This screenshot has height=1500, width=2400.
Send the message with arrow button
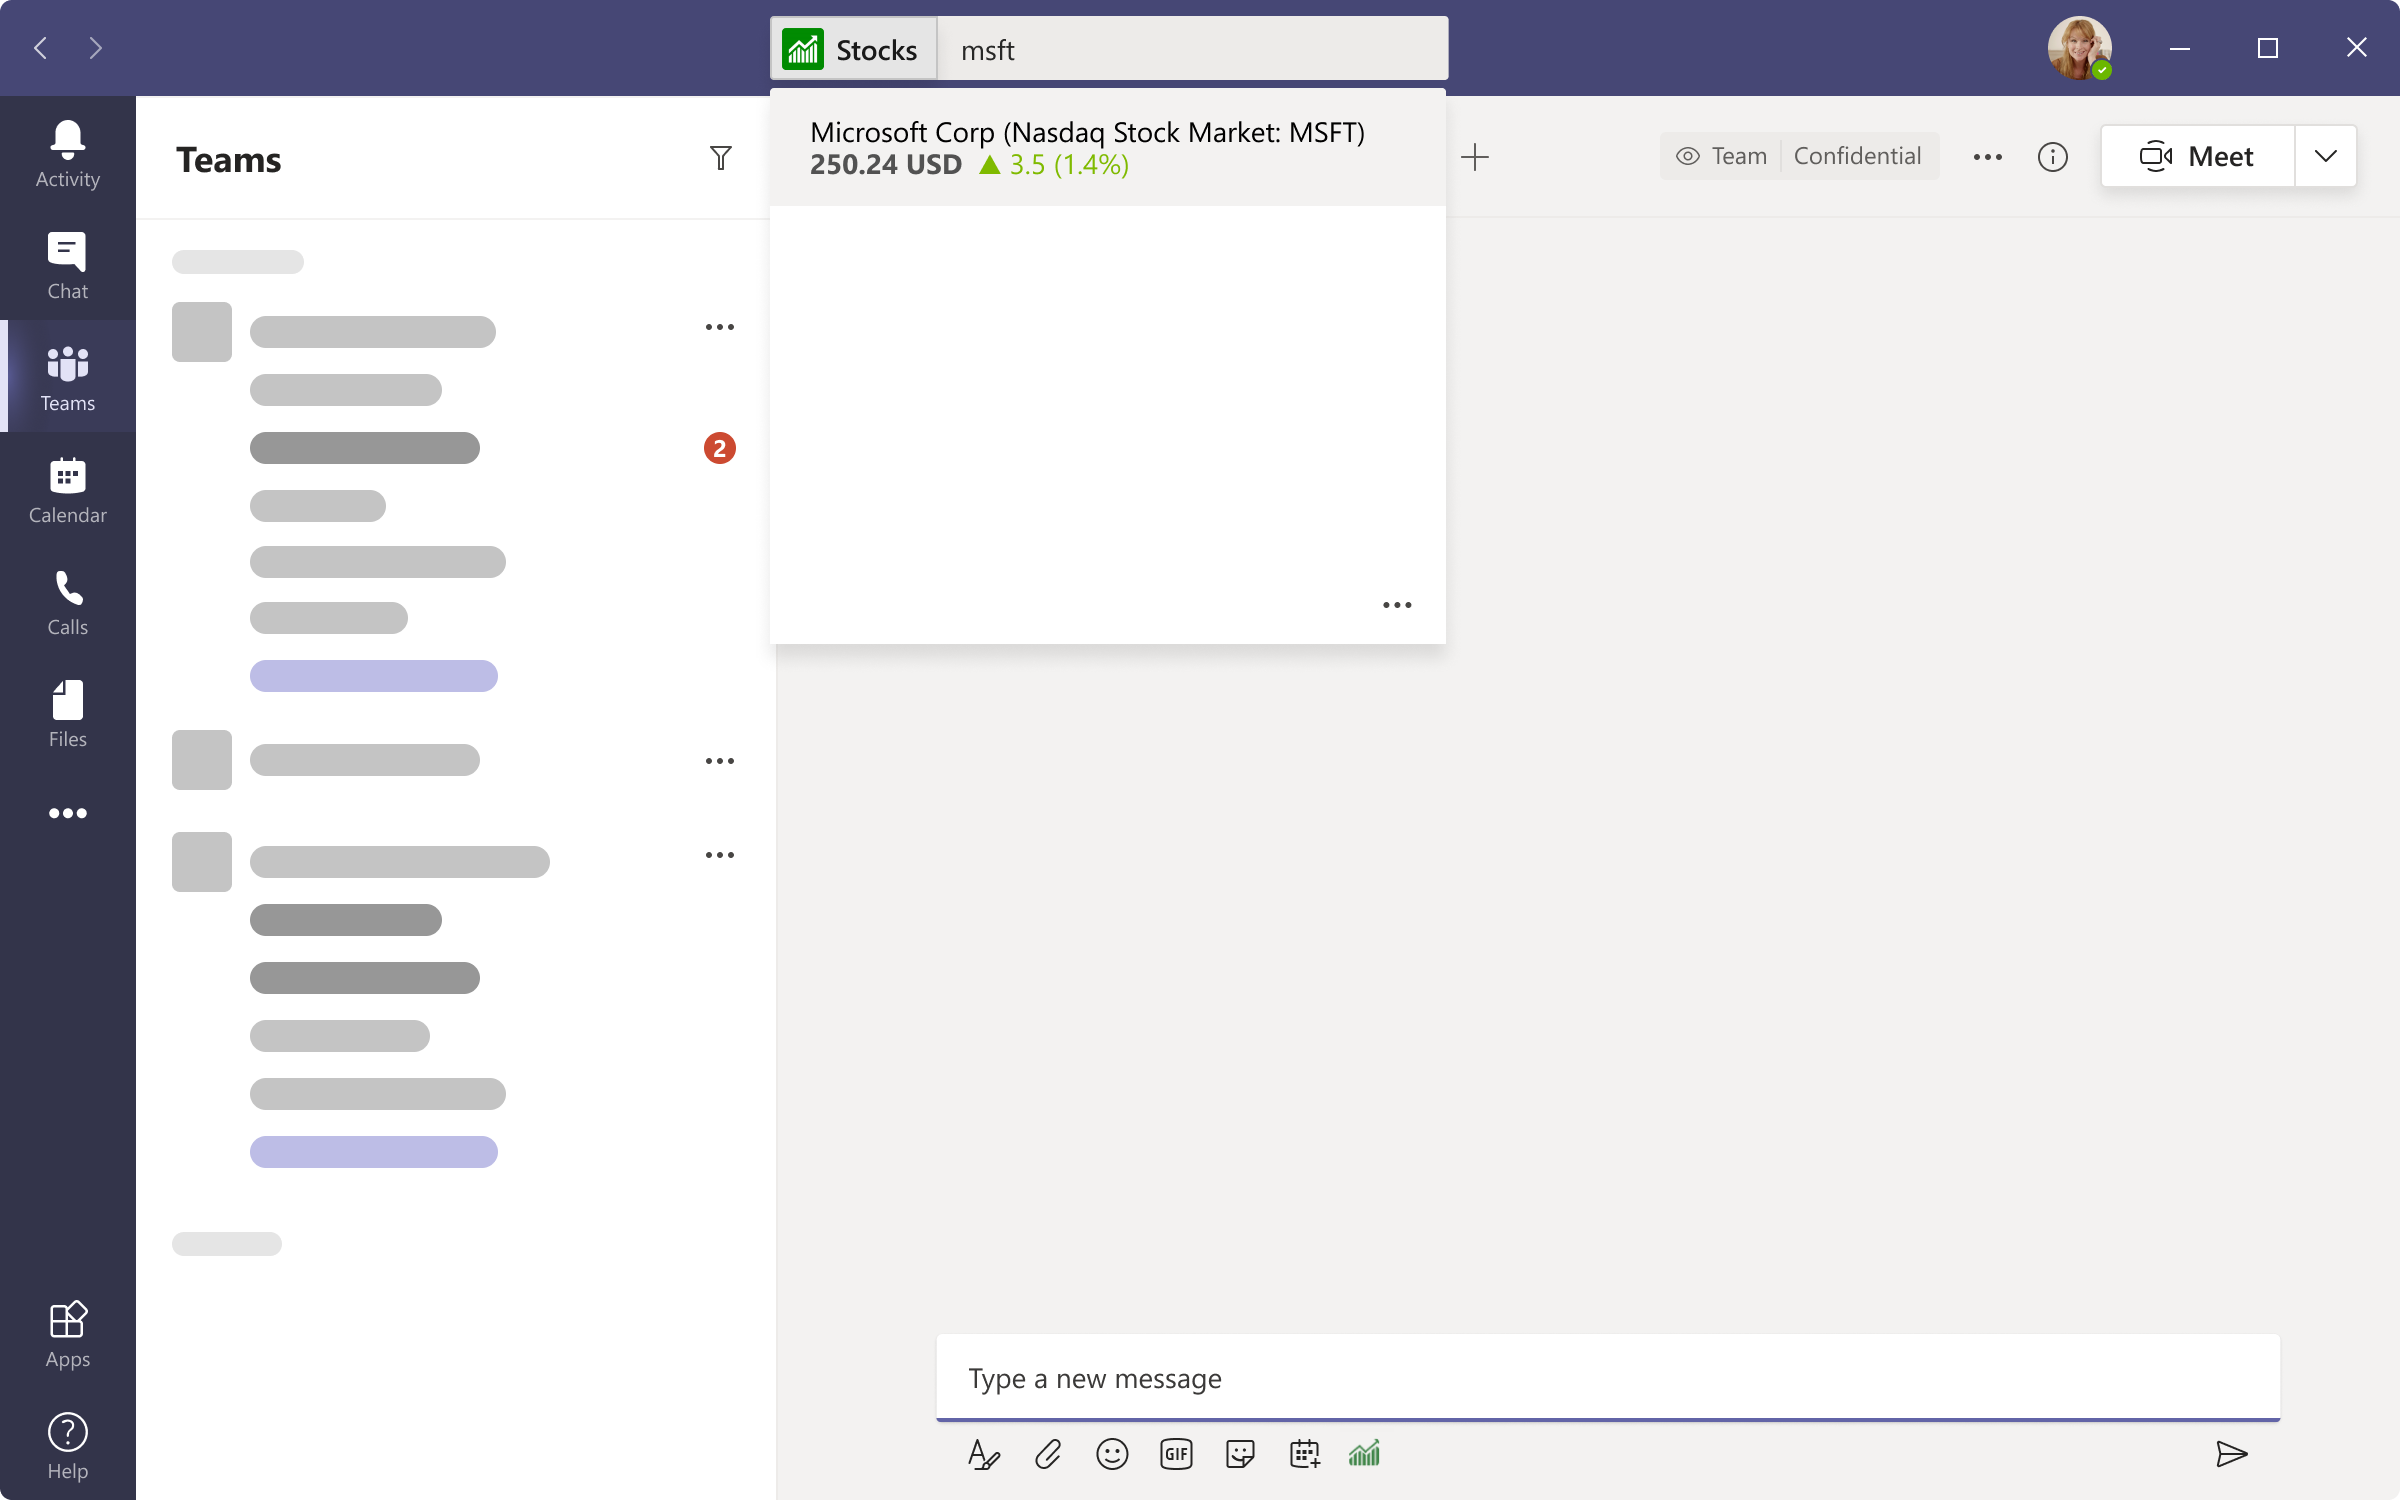[x=2231, y=1453]
